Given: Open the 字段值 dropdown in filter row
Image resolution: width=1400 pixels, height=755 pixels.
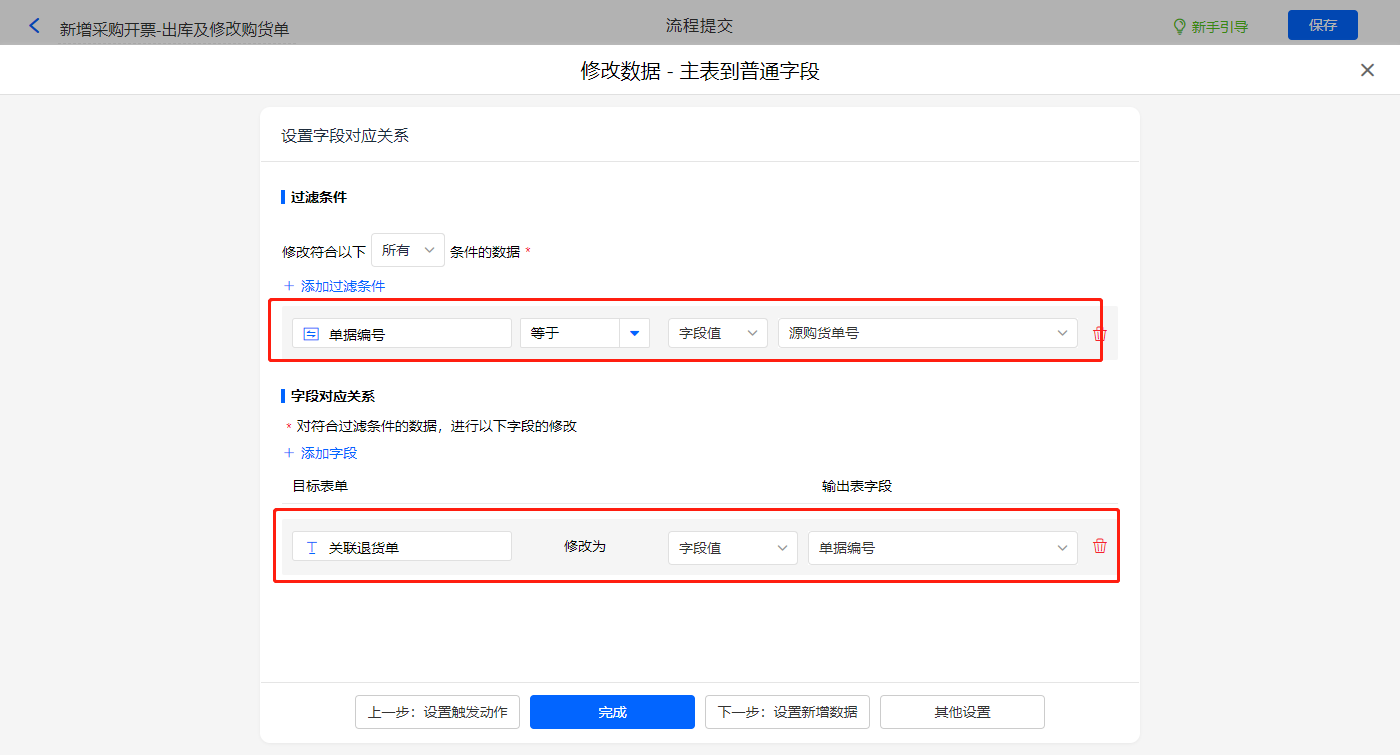Looking at the screenshot, I should (x=717, y=333).
